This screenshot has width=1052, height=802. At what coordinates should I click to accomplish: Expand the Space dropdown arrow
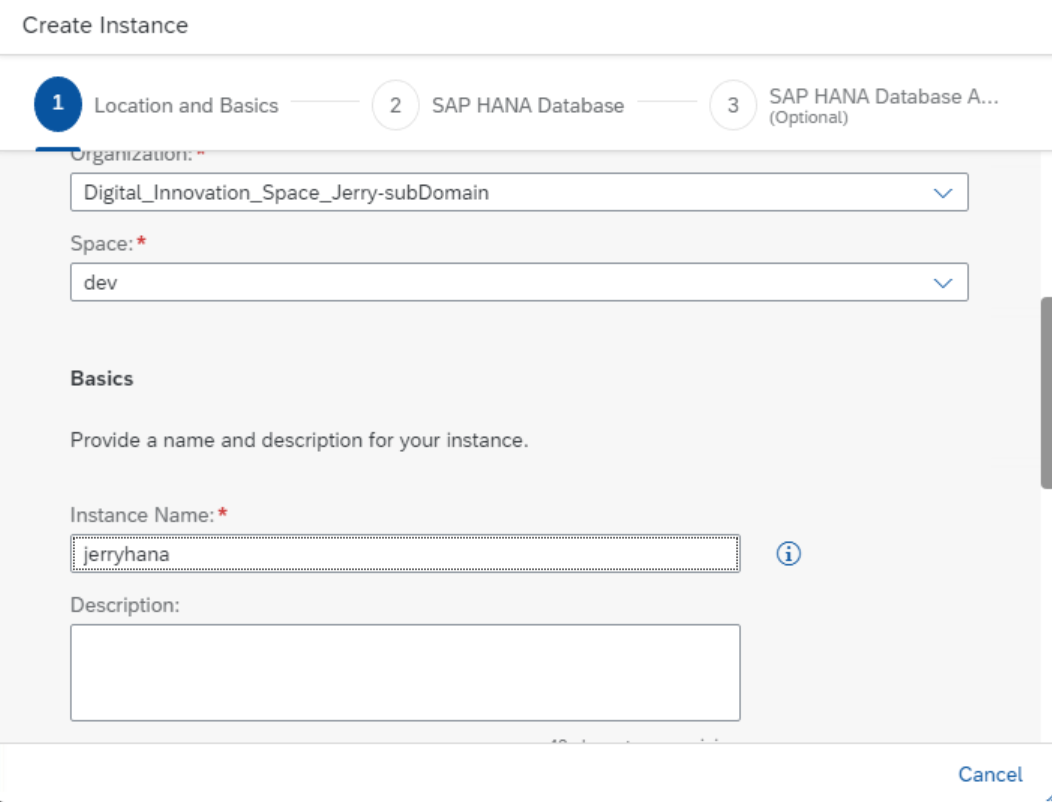click(942, 283)
